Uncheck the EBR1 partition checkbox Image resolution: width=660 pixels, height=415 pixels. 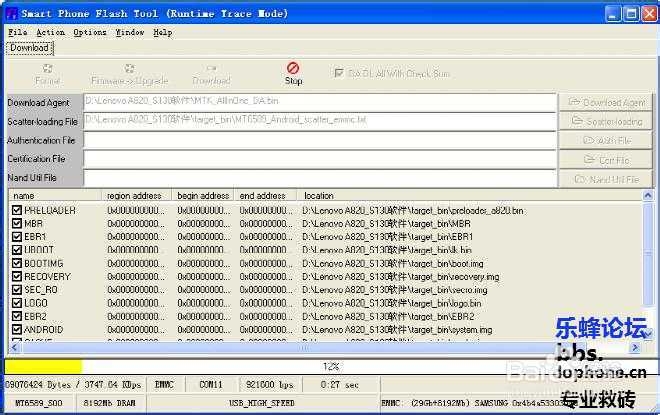17,237
